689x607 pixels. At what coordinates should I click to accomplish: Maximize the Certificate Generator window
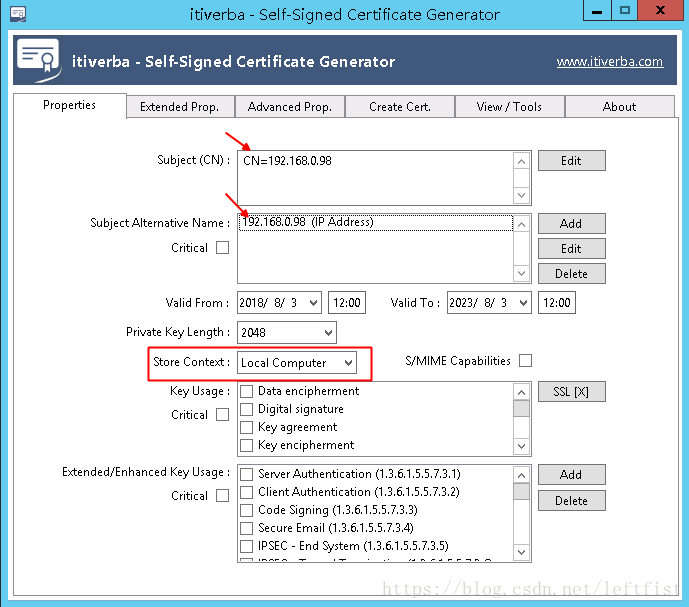tap(624, 11)
